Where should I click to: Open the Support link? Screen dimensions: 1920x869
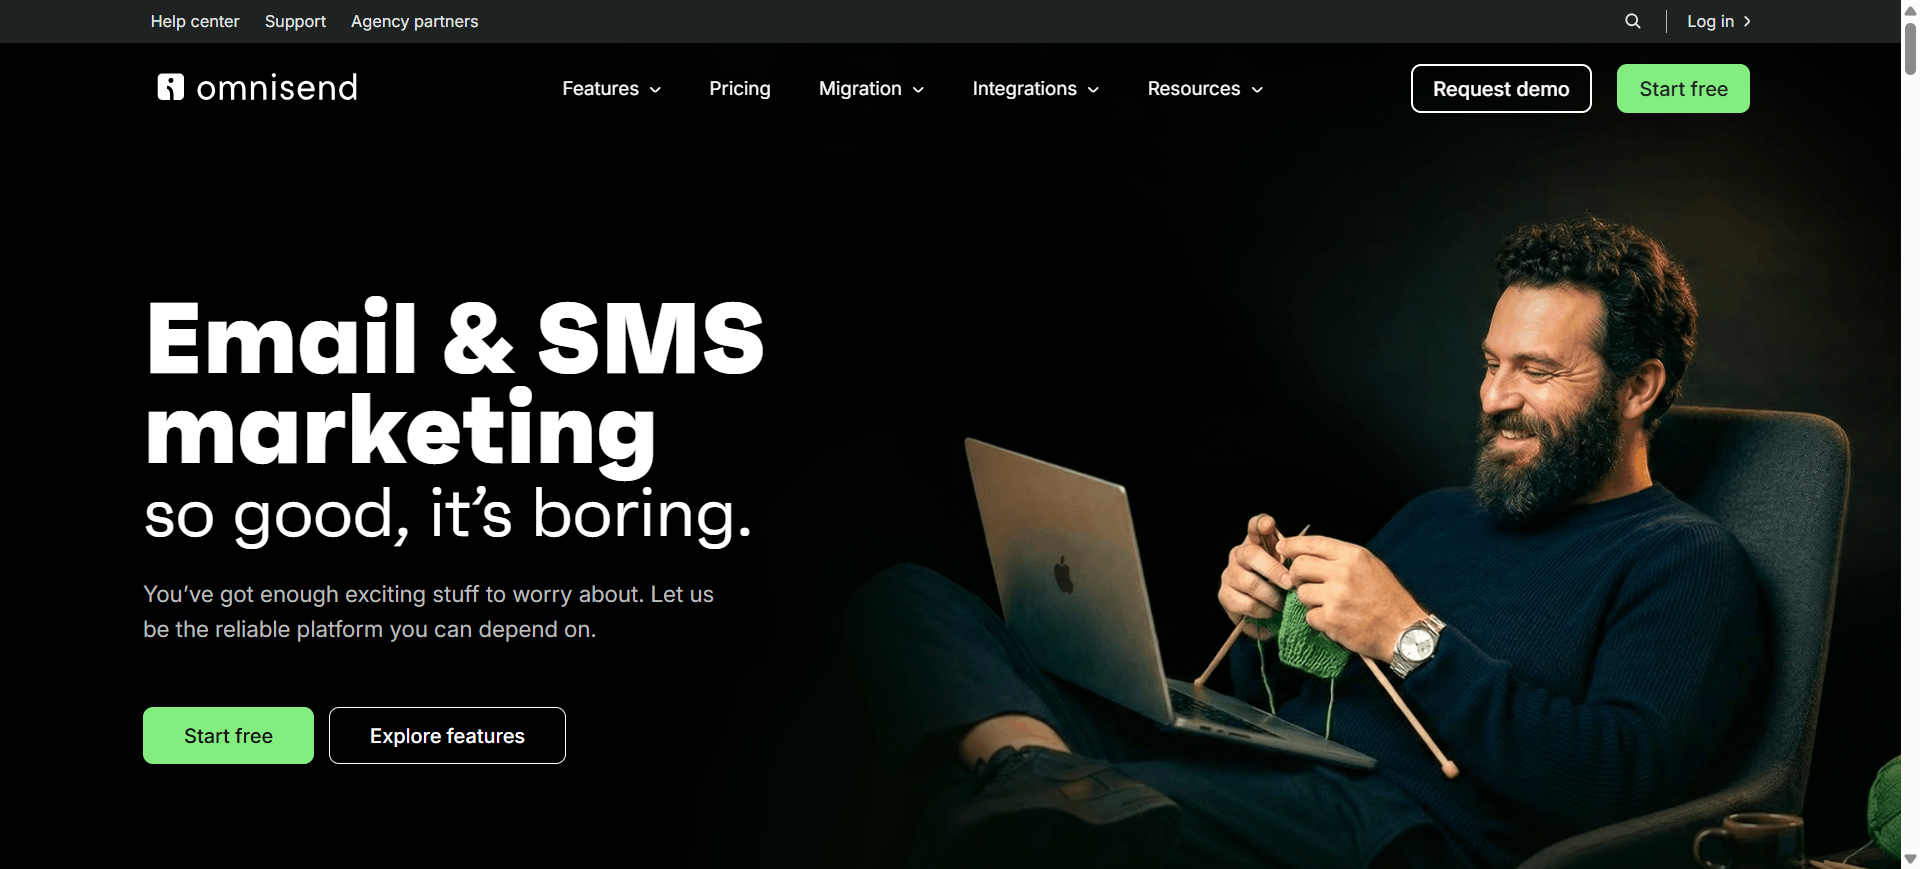[295, 21]
